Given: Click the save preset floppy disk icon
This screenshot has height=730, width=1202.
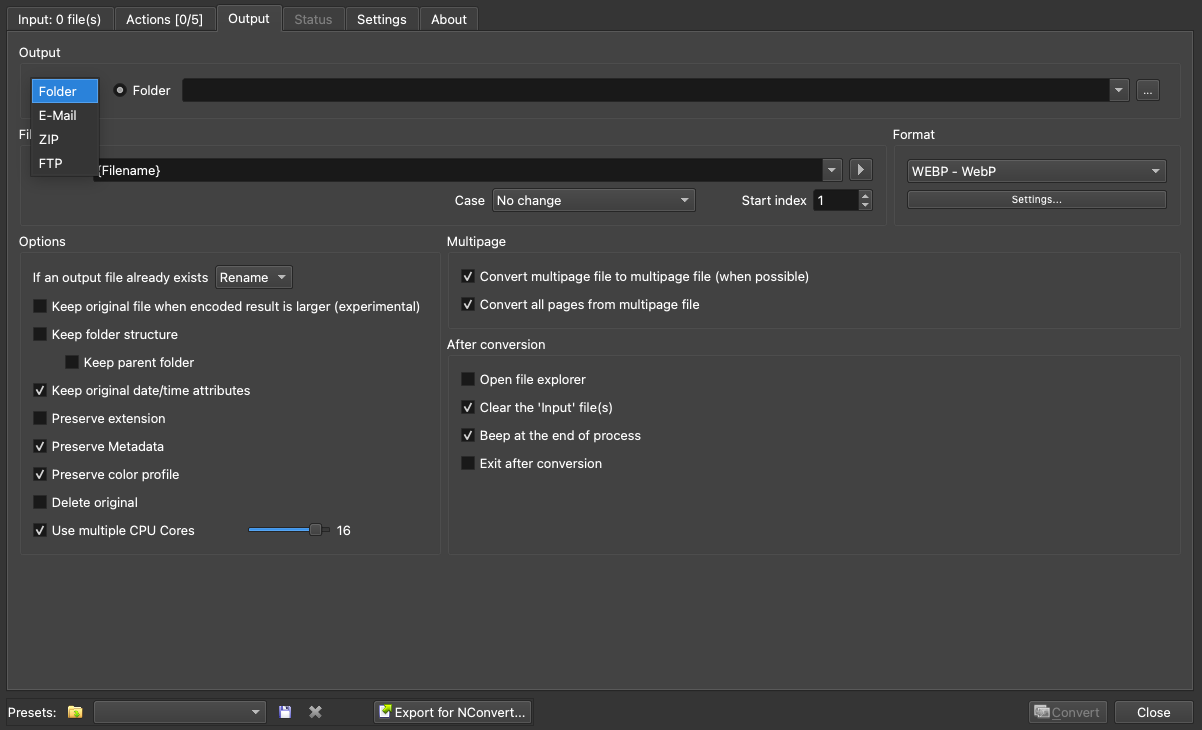Looking at the screenshot, I should (x=285, y=712).
